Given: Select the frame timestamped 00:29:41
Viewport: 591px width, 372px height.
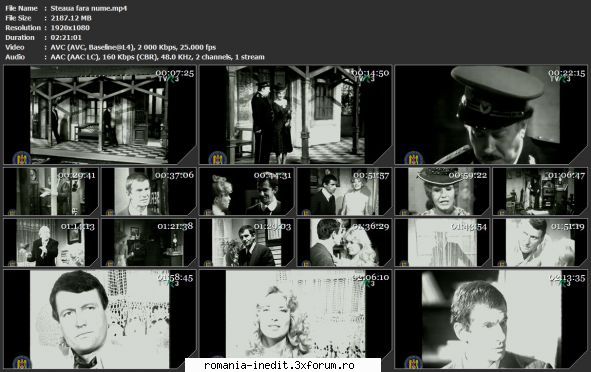Looking at the screenshot, I should pyautogui.click(x=51, y=191).
